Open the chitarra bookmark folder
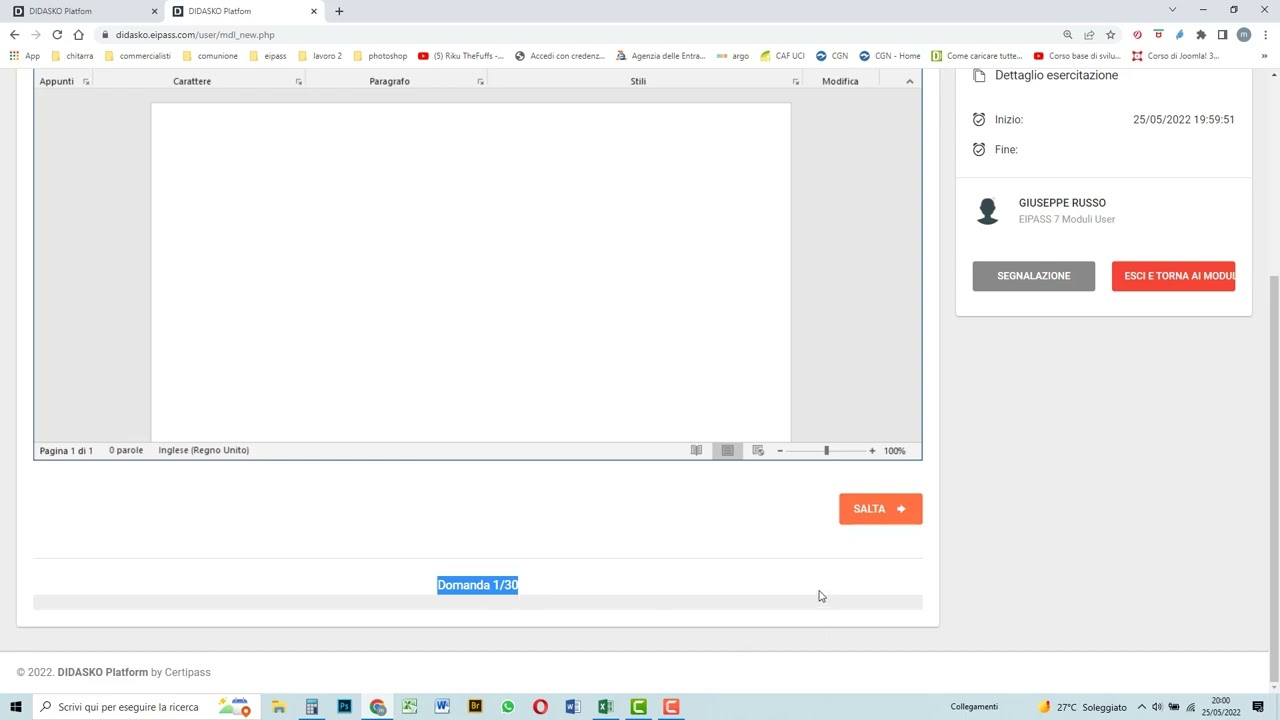Image resolution: width=1280 pixels, height=720 pixels. pos(72,56)
